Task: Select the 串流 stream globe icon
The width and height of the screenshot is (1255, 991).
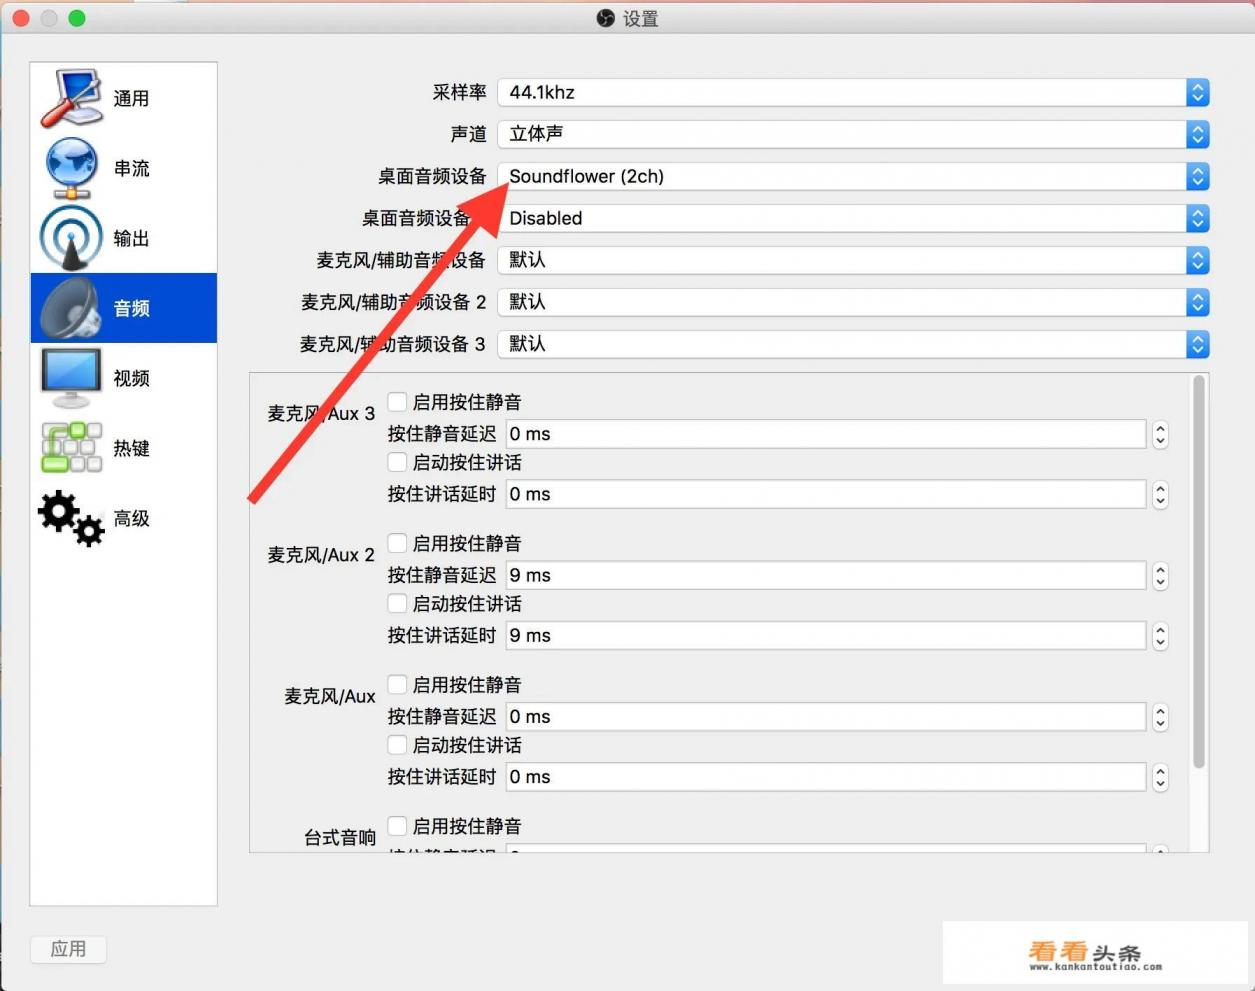Action: [x=71, y=168]
